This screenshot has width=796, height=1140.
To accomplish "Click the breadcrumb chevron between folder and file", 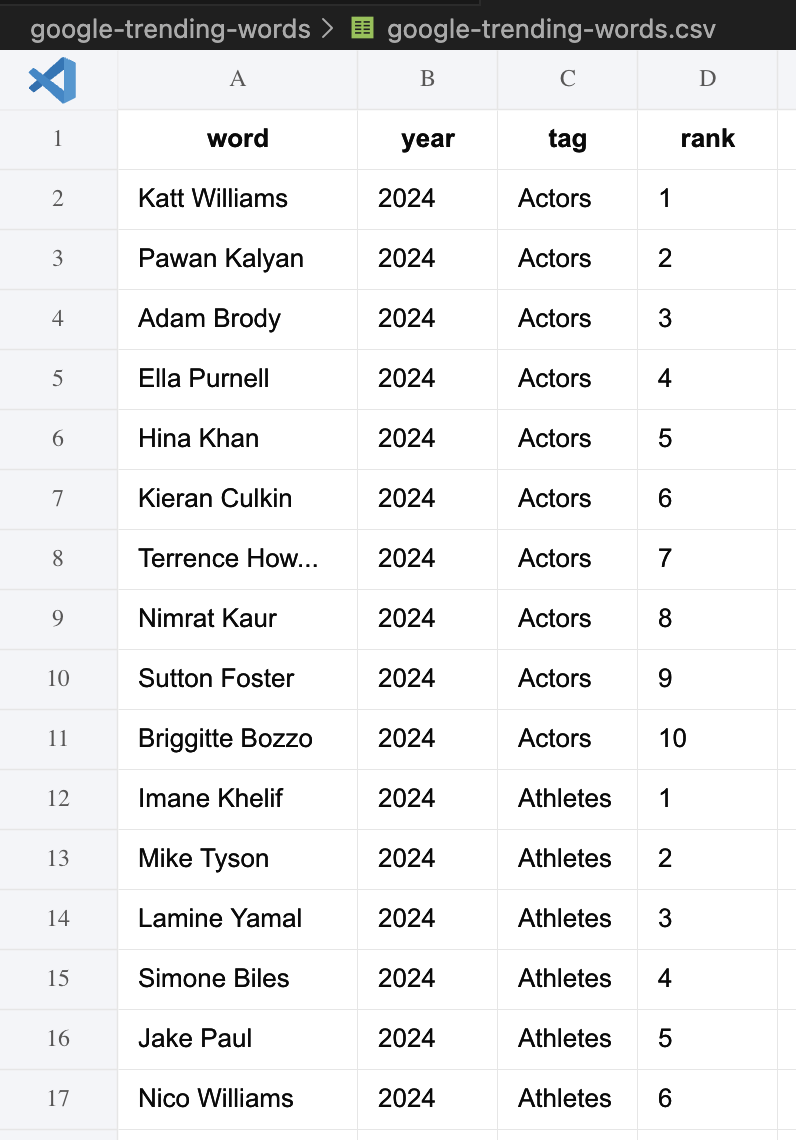I will (328, 28).
